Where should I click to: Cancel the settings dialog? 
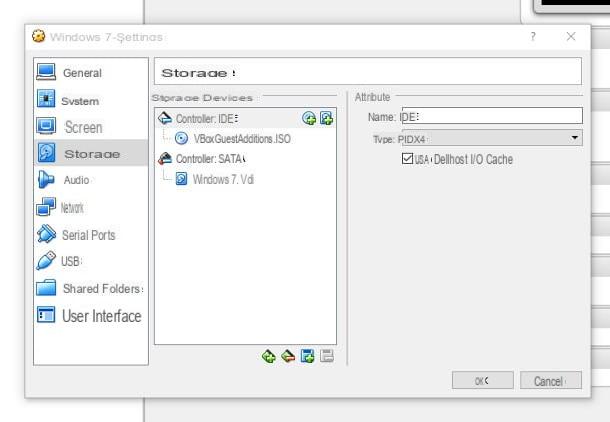point(550,380)
